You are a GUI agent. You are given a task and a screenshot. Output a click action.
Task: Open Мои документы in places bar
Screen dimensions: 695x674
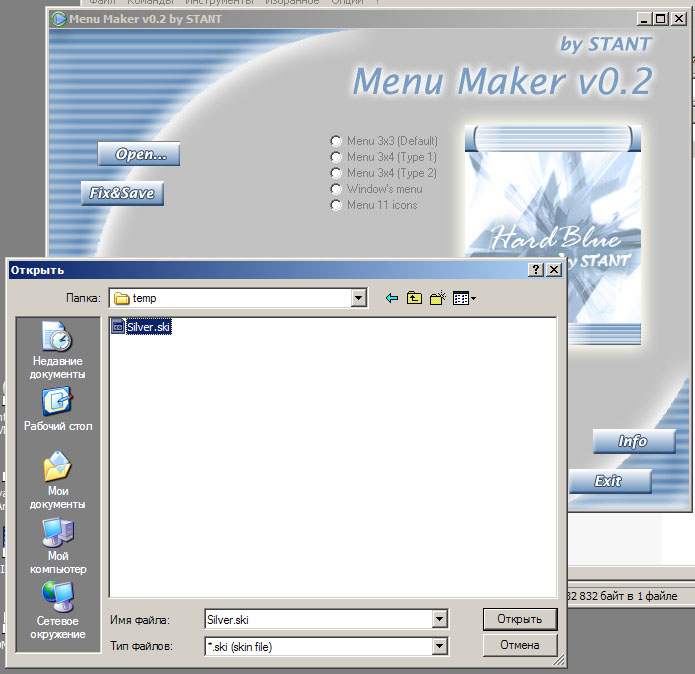[58, 480]
